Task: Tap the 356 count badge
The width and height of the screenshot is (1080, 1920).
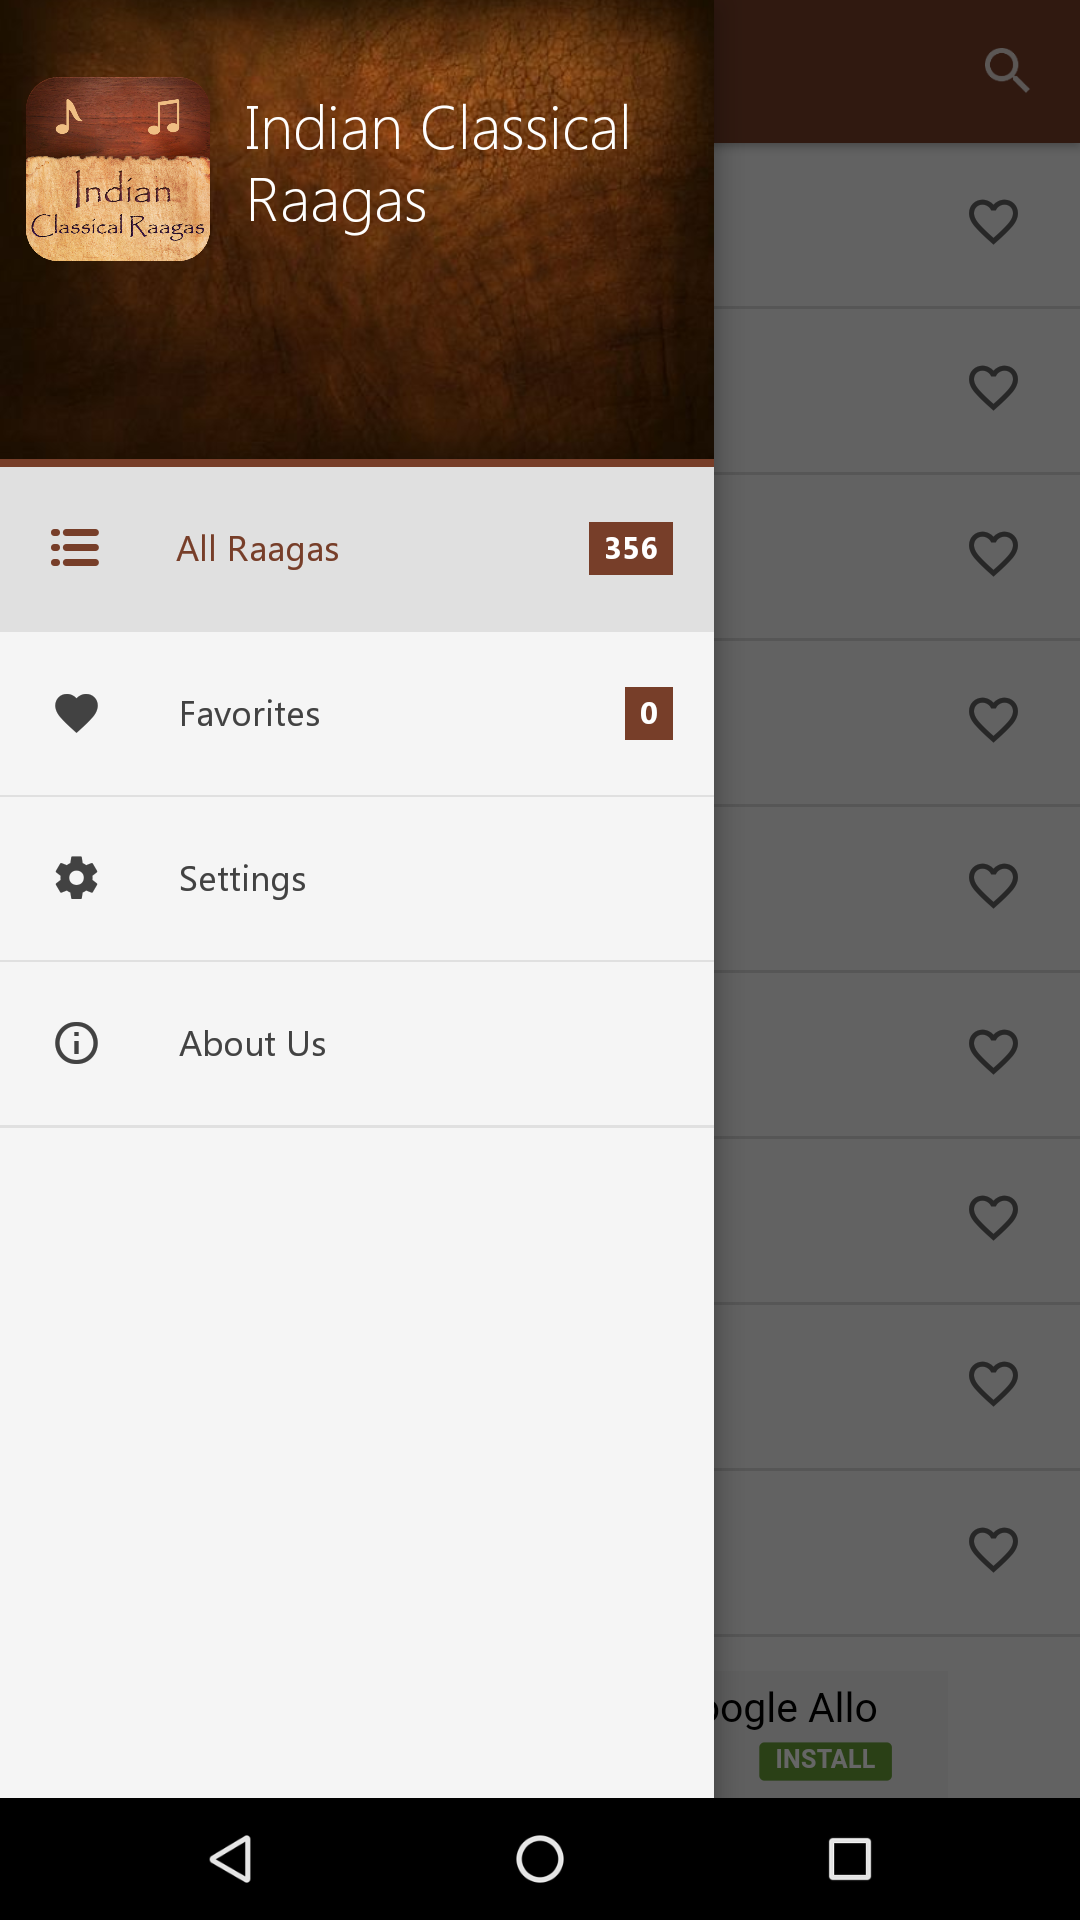Action: coord(630,548)
